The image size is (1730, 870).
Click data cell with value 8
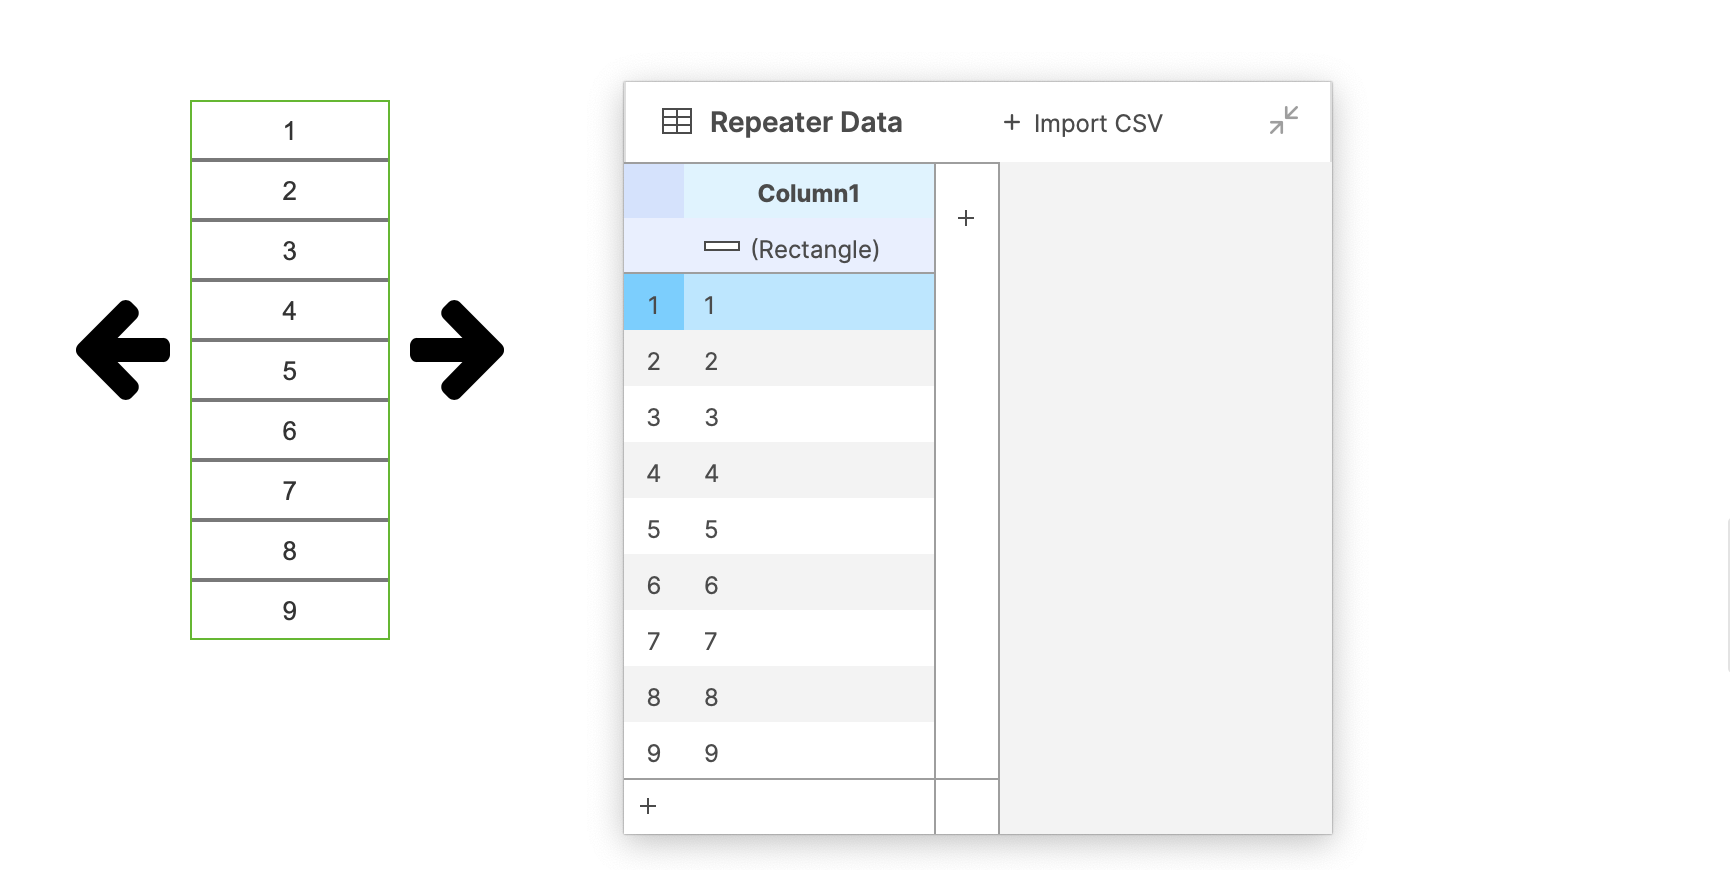[x=808, y=697]
